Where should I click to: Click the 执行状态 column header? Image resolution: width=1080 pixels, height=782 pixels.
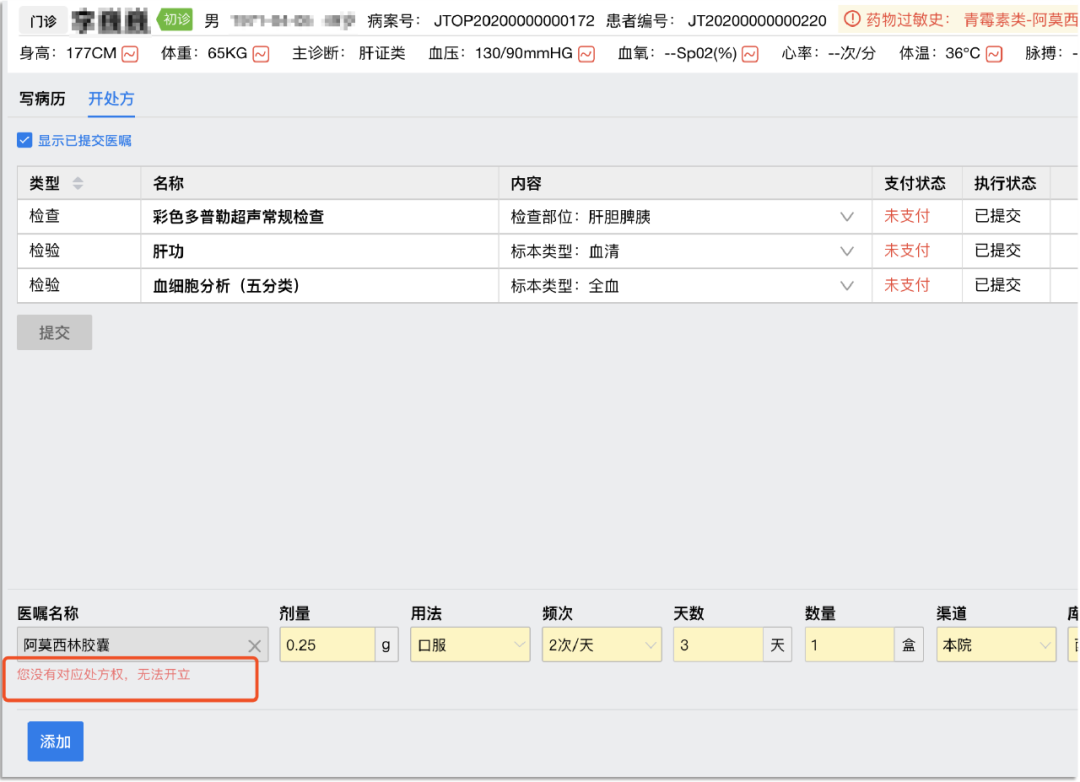(x=1005, y=183)
